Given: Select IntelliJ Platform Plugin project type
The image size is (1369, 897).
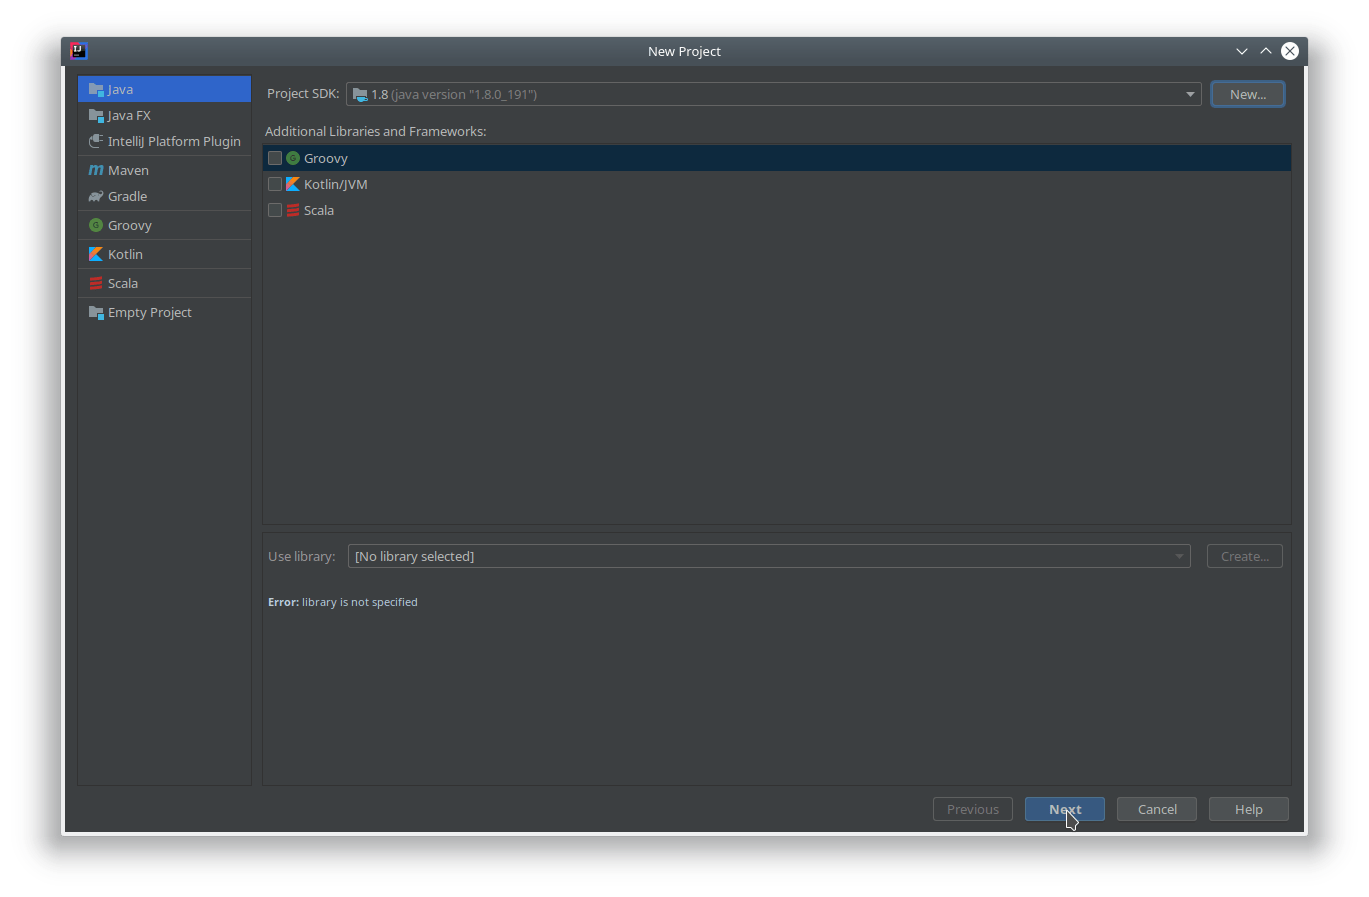Looking at the screenshot, I should (x=165, y=141).
